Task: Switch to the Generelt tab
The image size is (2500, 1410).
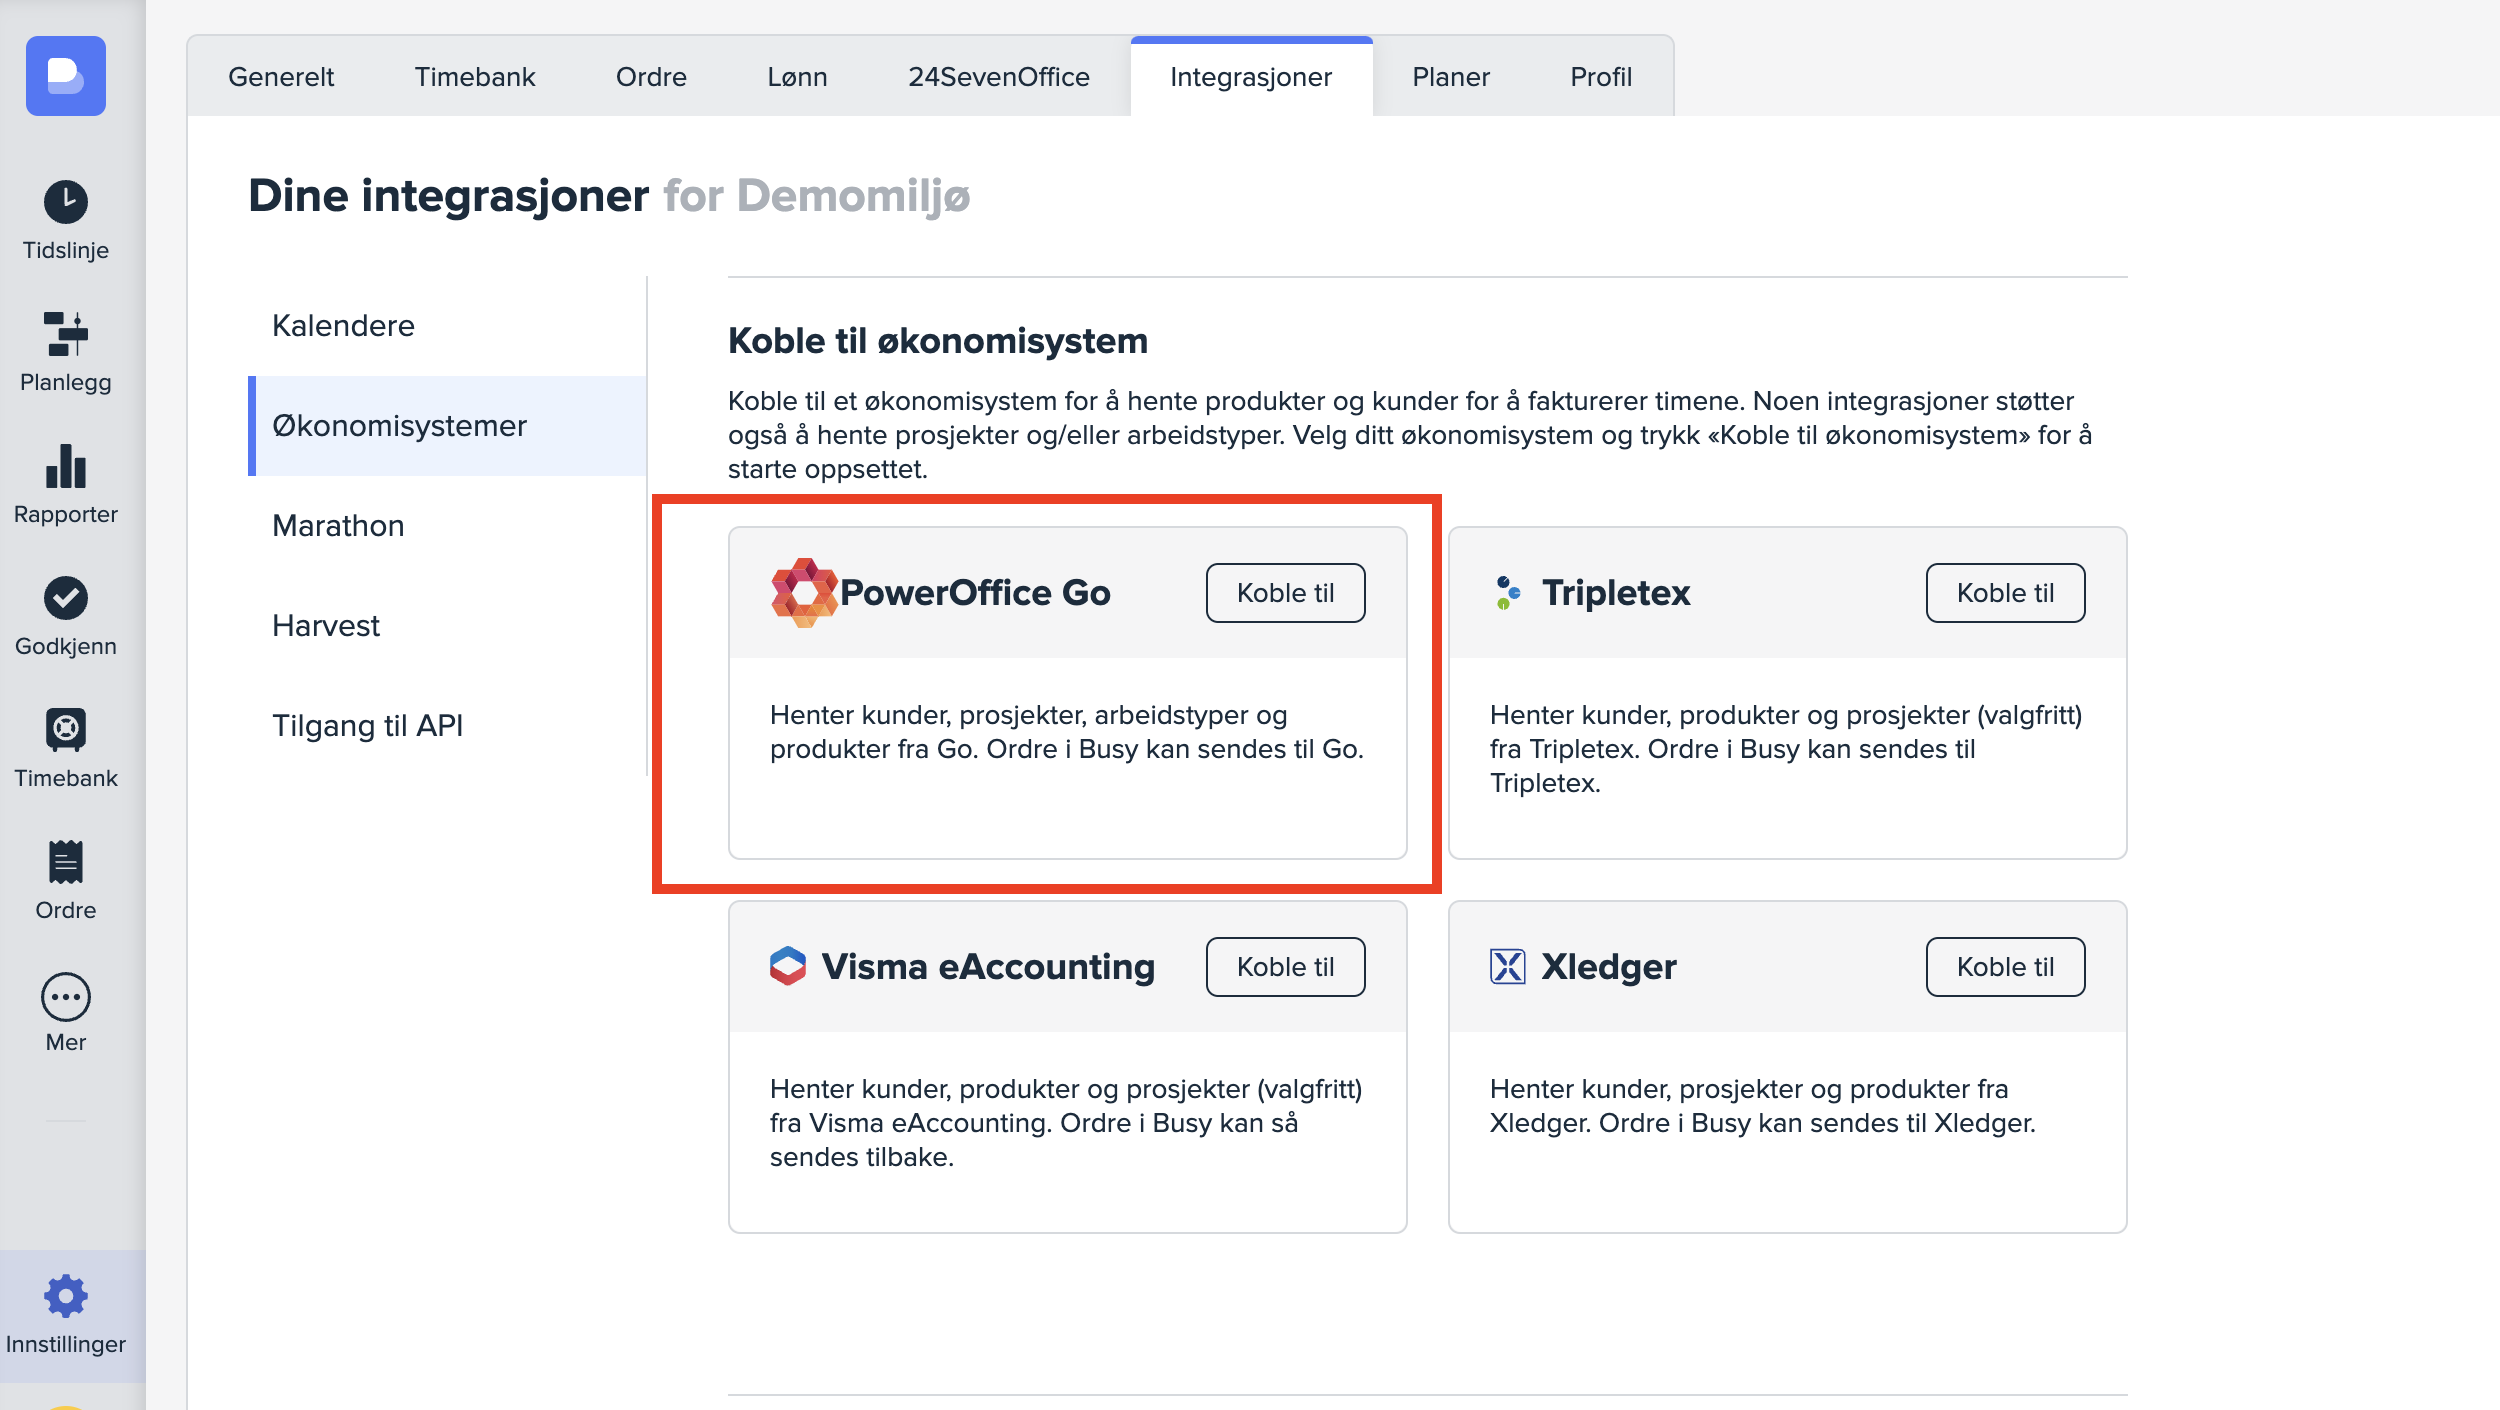Action: pyautogui.click(x=281, y=77)
